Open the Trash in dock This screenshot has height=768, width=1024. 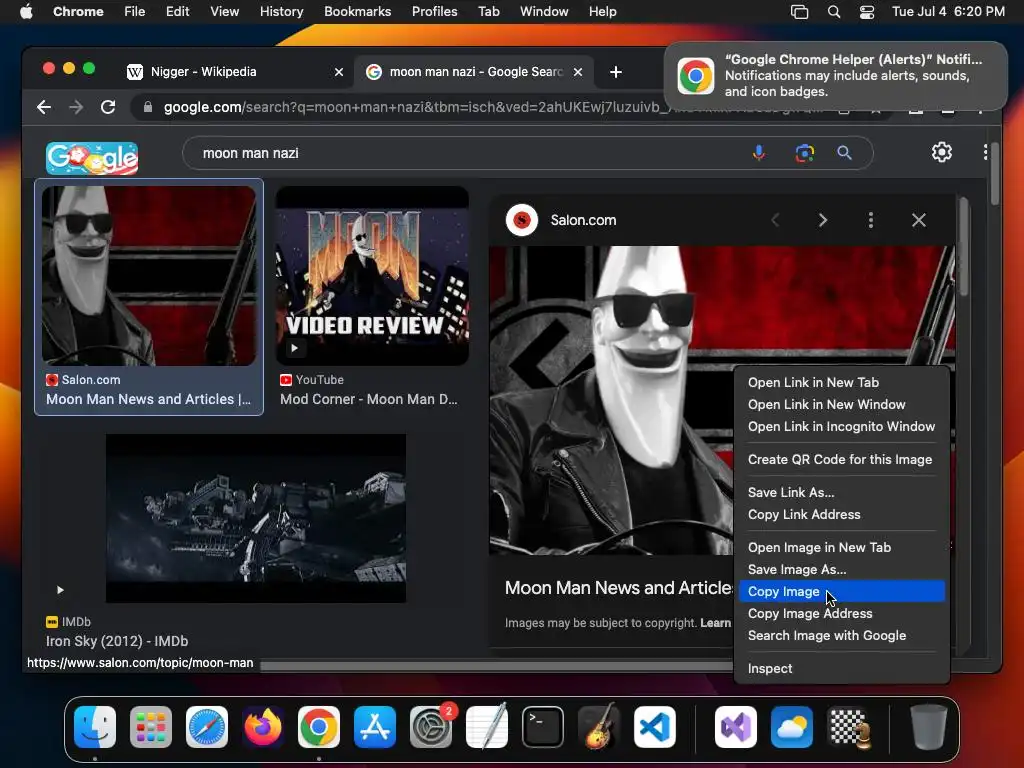[x=928, y=727]
